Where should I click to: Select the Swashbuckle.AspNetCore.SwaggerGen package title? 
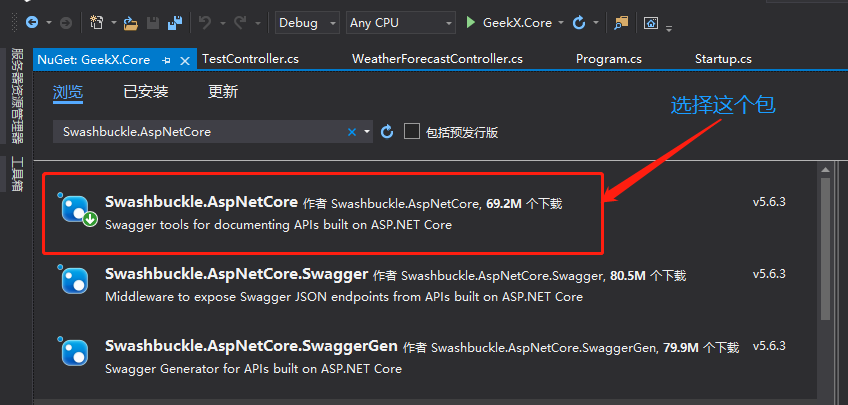[x=251, y=345]
